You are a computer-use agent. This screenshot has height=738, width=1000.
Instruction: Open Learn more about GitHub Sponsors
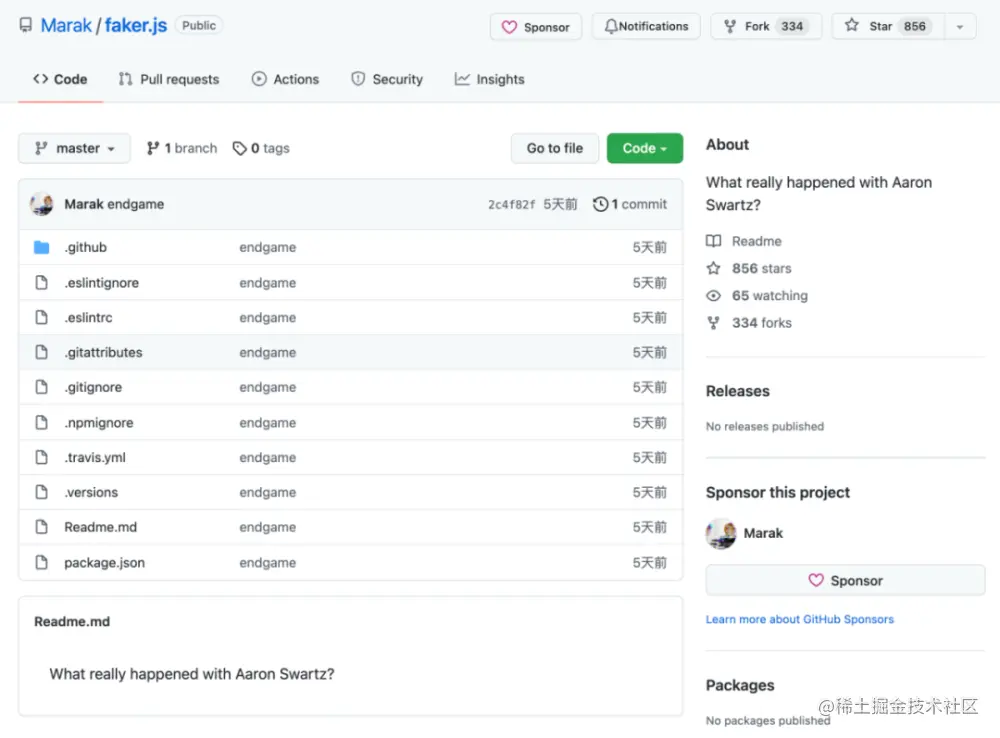coord(800,619)
